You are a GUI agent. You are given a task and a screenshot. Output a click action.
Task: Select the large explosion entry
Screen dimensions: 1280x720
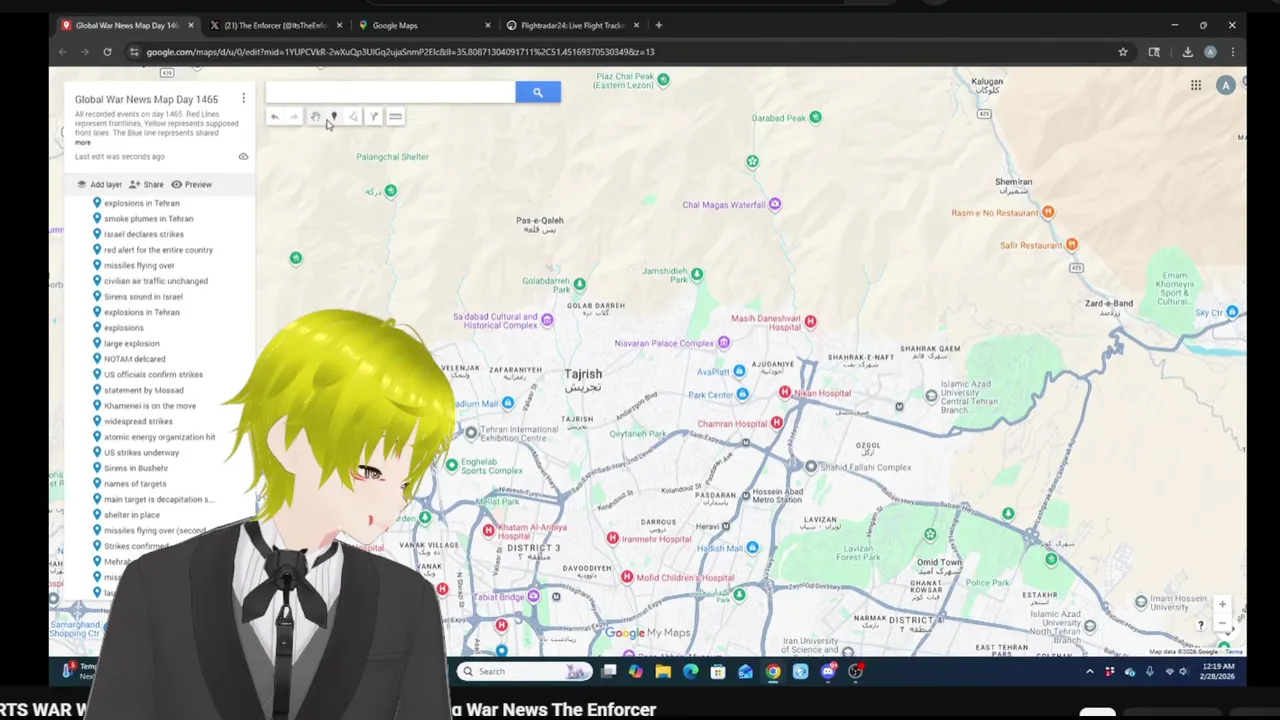click(131, 343)
